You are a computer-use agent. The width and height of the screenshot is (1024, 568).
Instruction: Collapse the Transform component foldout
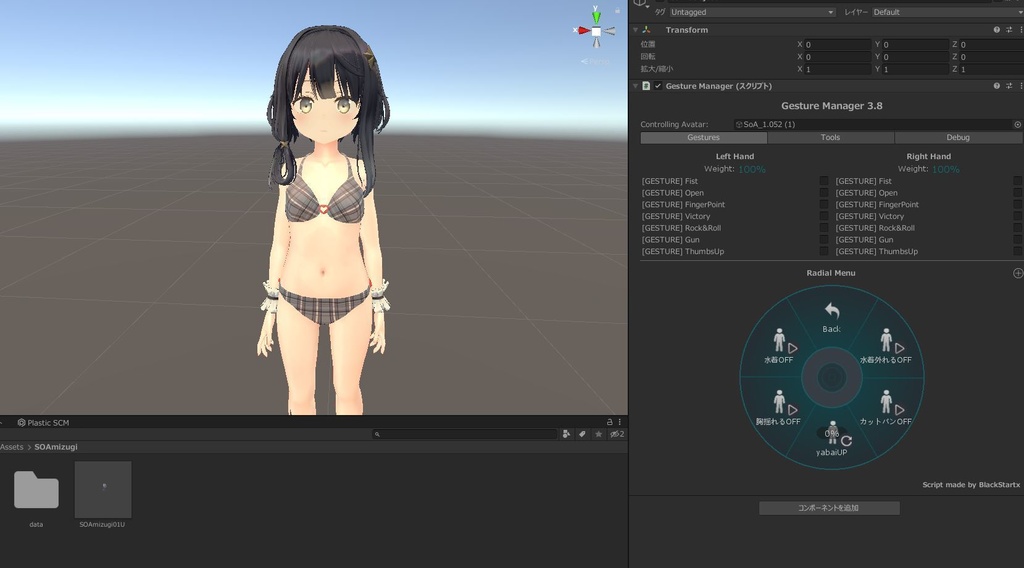coord(635,30)
